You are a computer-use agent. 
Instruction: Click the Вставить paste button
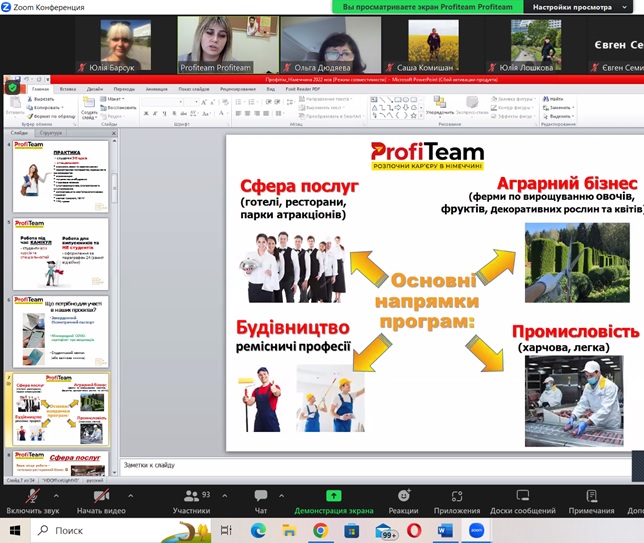15,106
